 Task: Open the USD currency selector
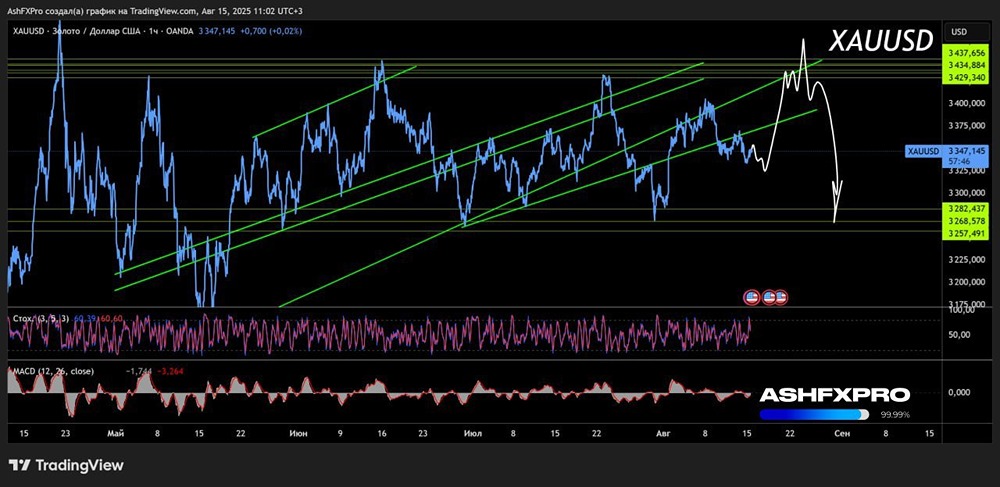tap(958, 31)
